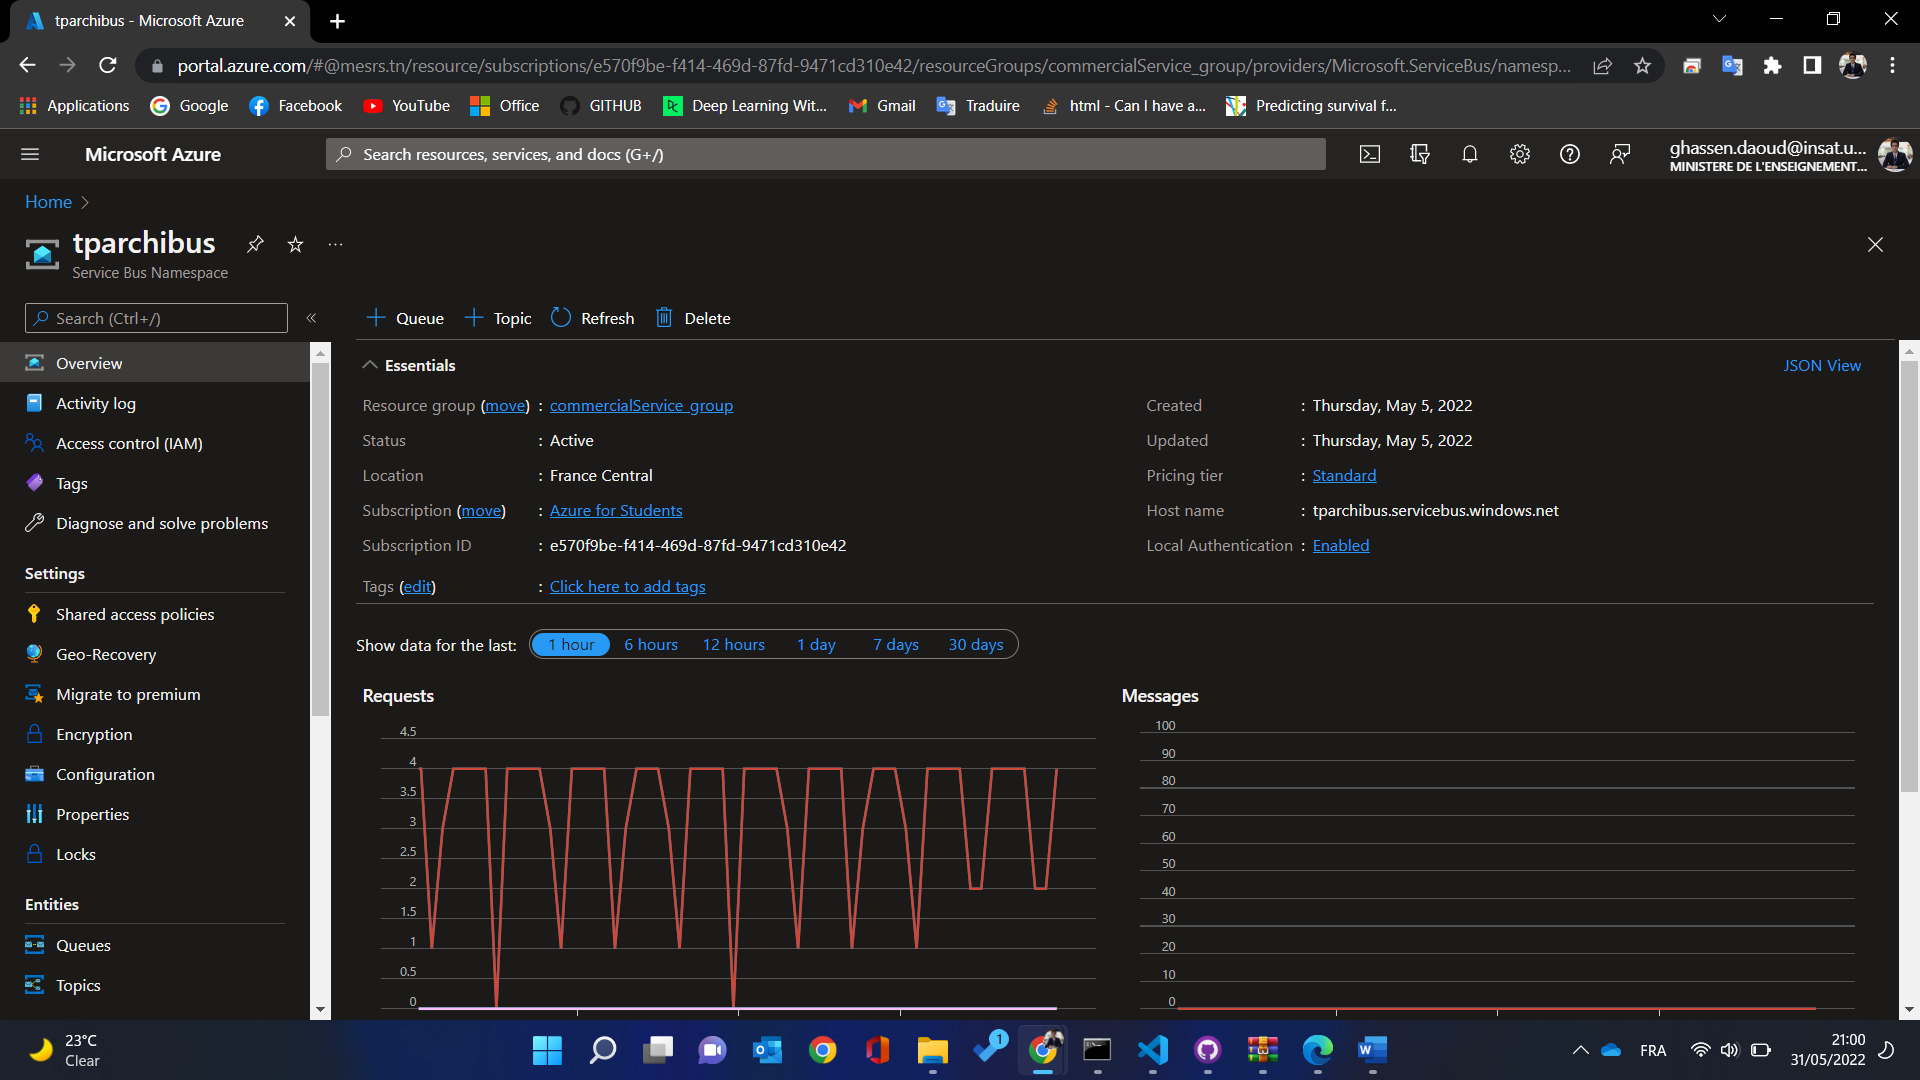Open GITHUB bookmark
The width and height of the screenshot is (1920, 1080).
[x=601, y=106]
